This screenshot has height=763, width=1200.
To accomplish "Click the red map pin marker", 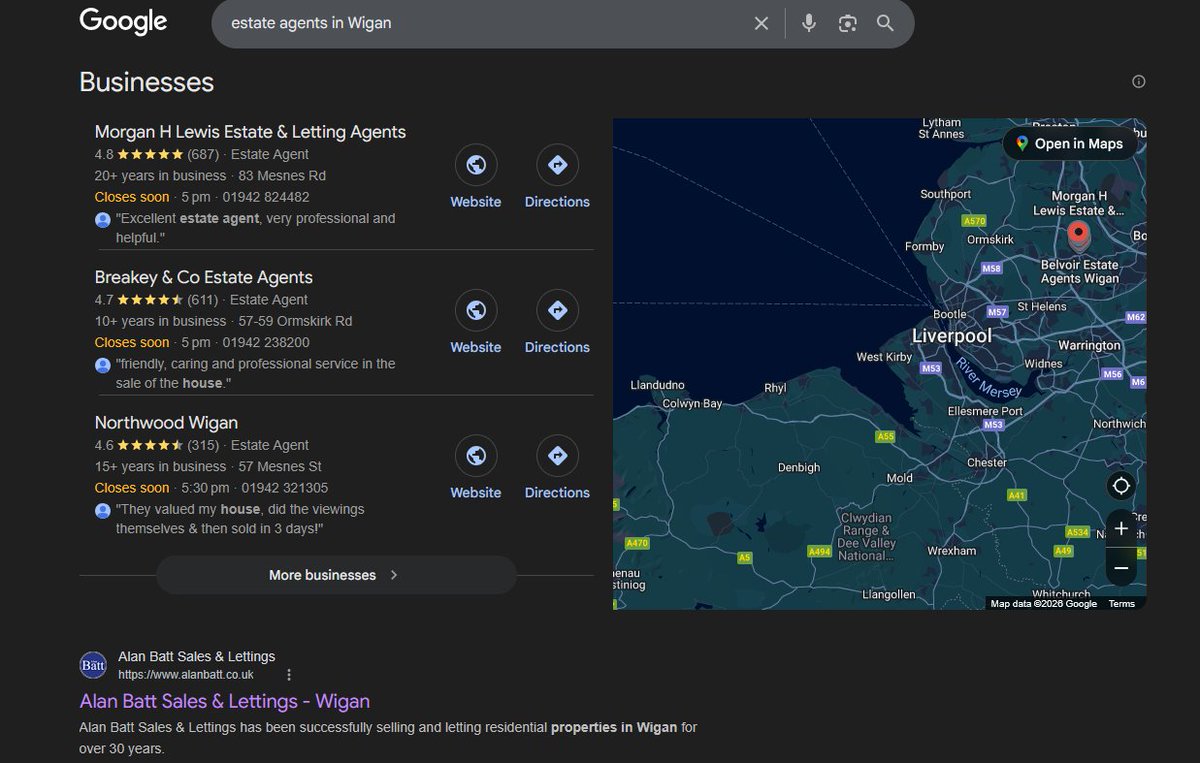I will (x=1078, y=236).
